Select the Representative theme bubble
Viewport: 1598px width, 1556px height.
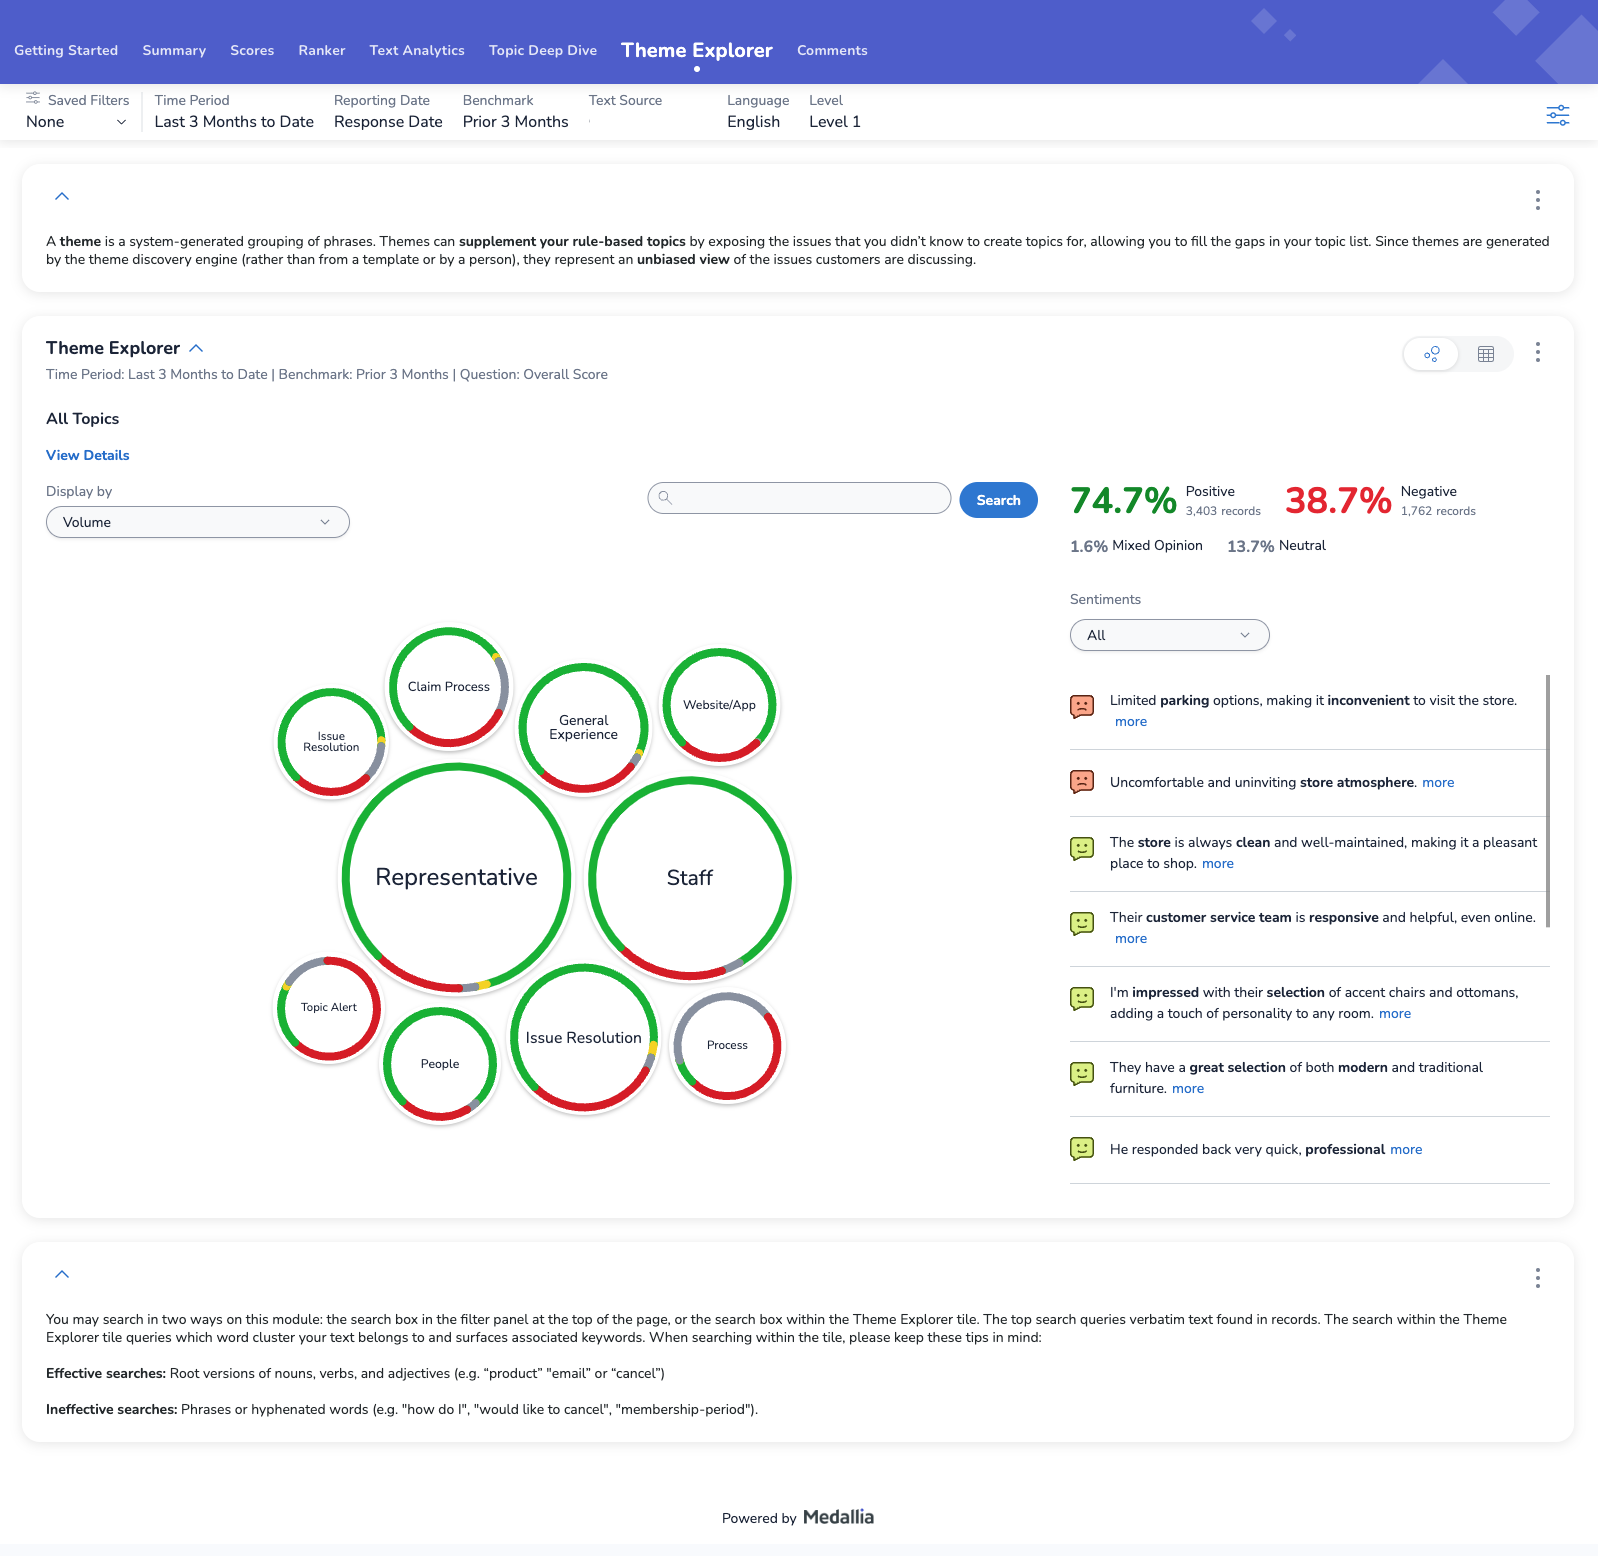pyautogui.click(x=456, y=877)
